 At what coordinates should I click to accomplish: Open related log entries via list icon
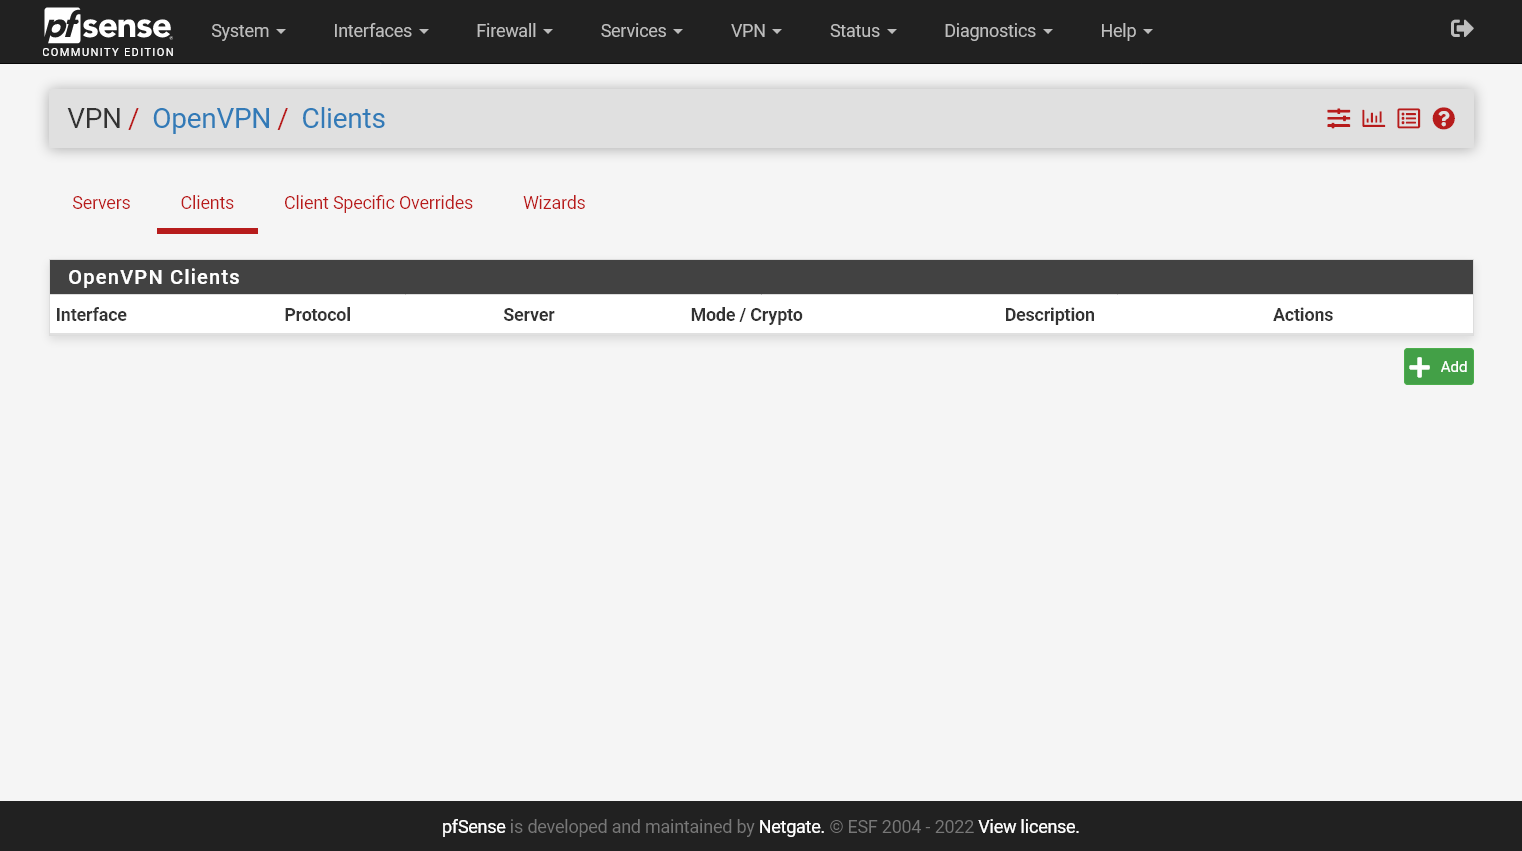click(1408, 118)
